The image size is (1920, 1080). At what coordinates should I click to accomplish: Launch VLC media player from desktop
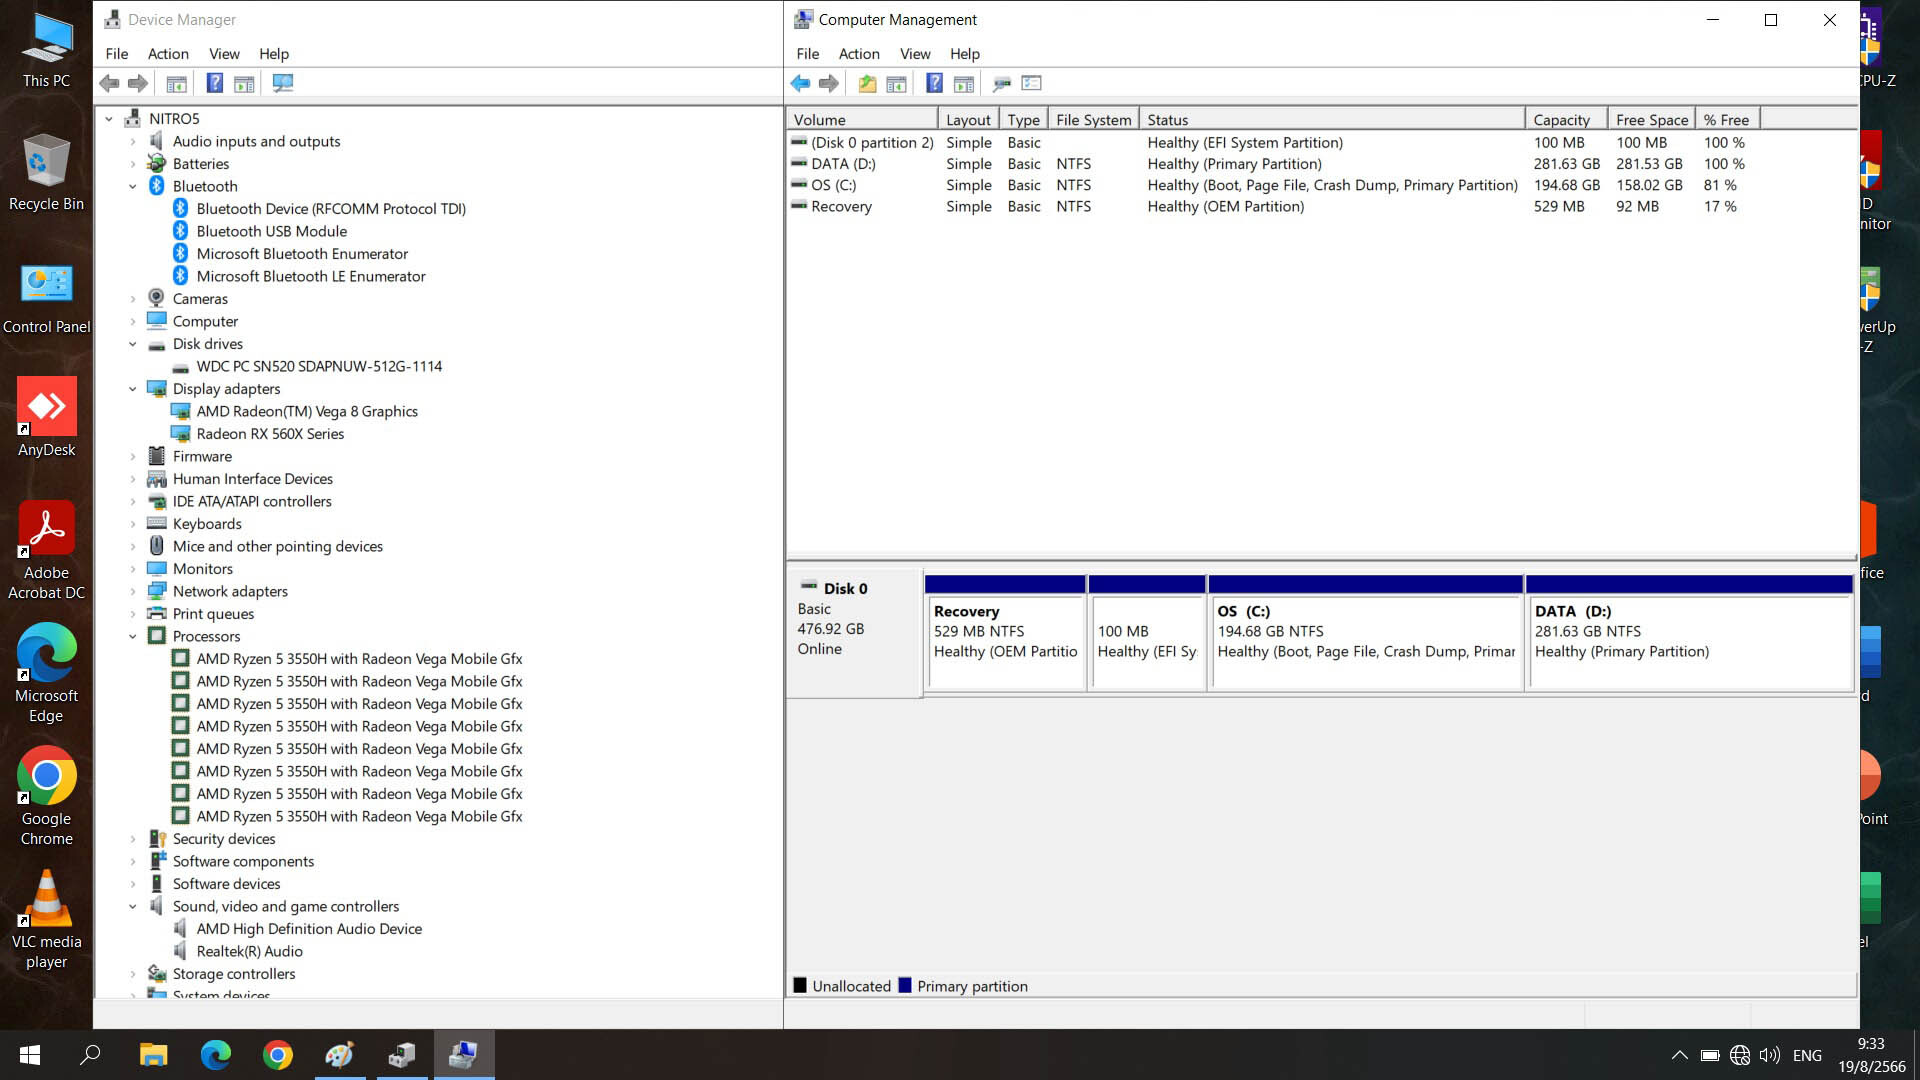pyautogui.click(x=46, y=919)
